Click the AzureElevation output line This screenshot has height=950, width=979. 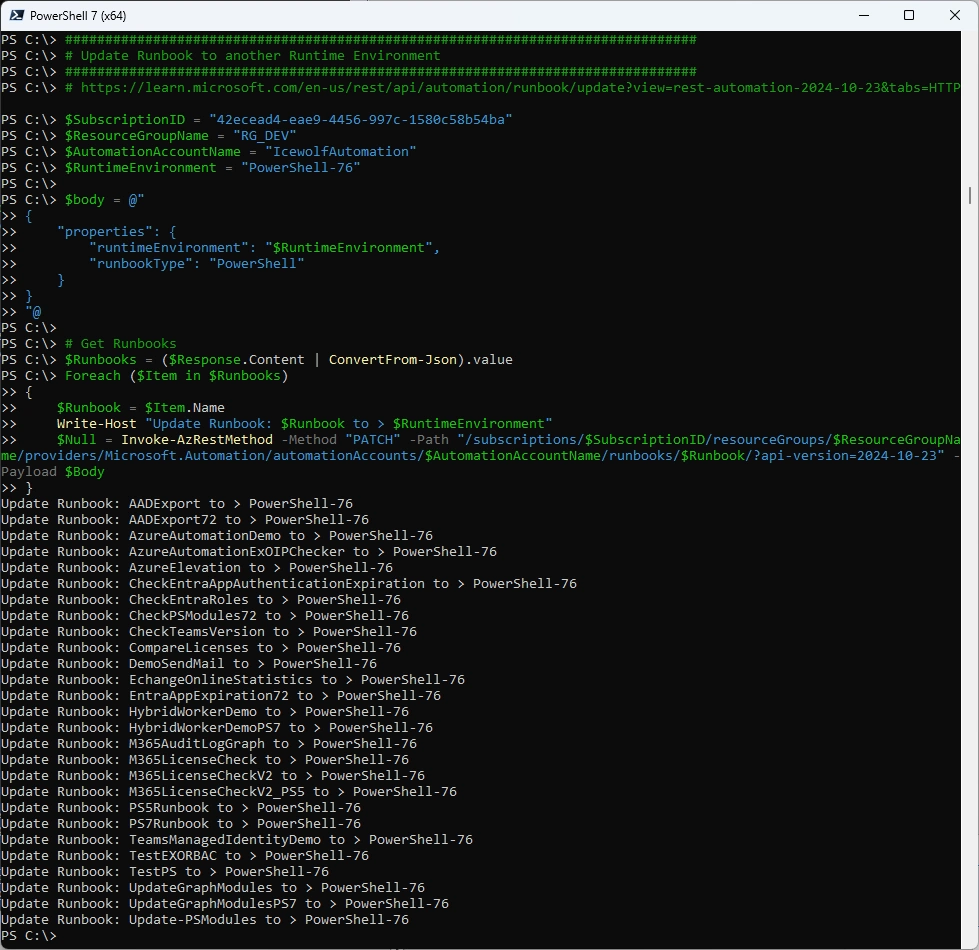[x=197, y=568]
